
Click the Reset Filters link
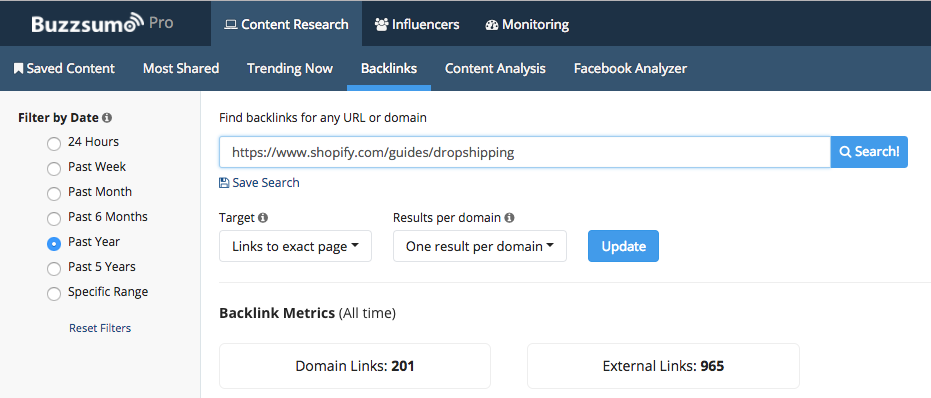(x=100, y=328)
